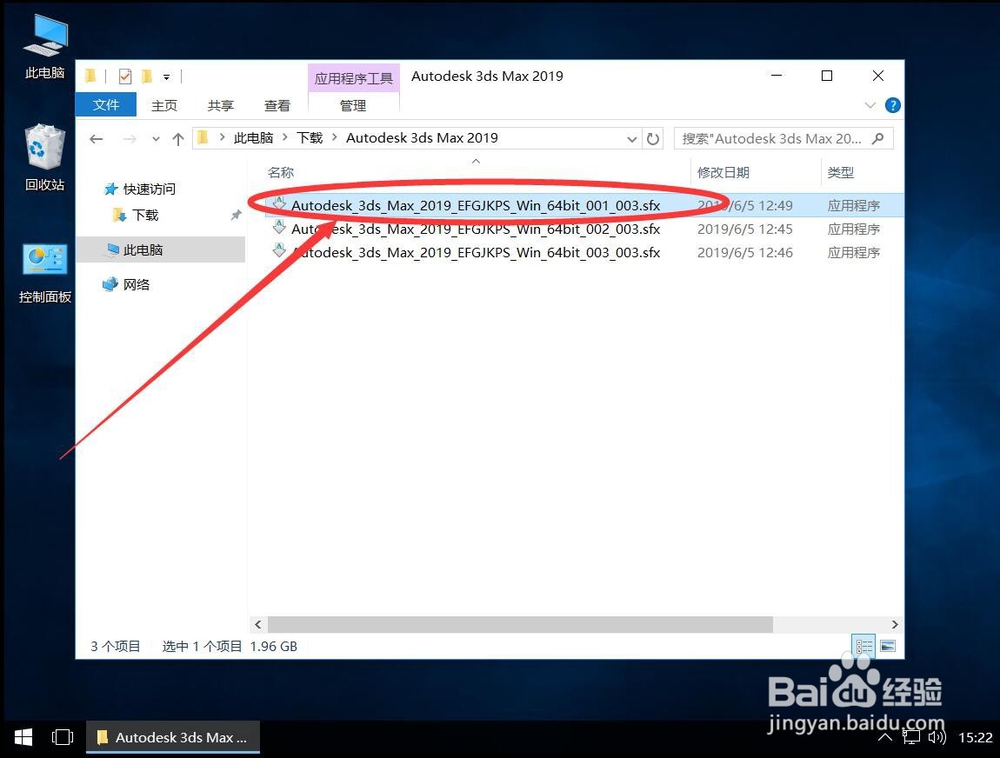Open recent locations dropdown arrow
Screen dimensions: 1000x758
tap(156, 139)
